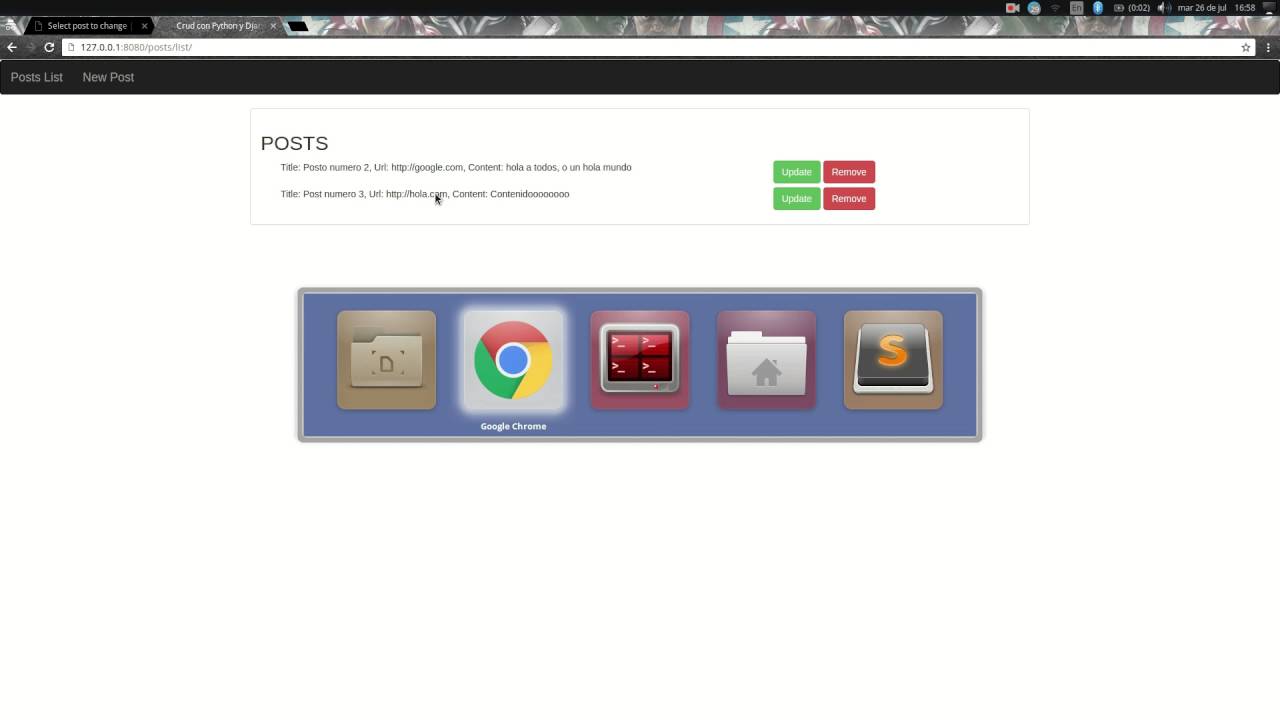Click the red screen recorder tray icon
Viewport: 1280px width, 720px height.
pyautogui.click(x=1012, y=8)
